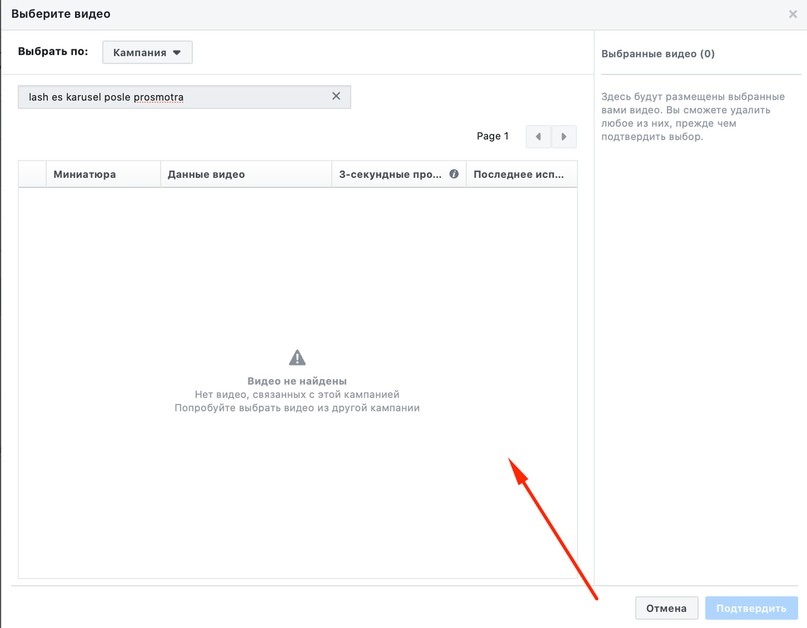Image resolution: width=807 pixels, height=628 pixels.
Task: Click the Миниатюра column header
Action: coord(103,174)
